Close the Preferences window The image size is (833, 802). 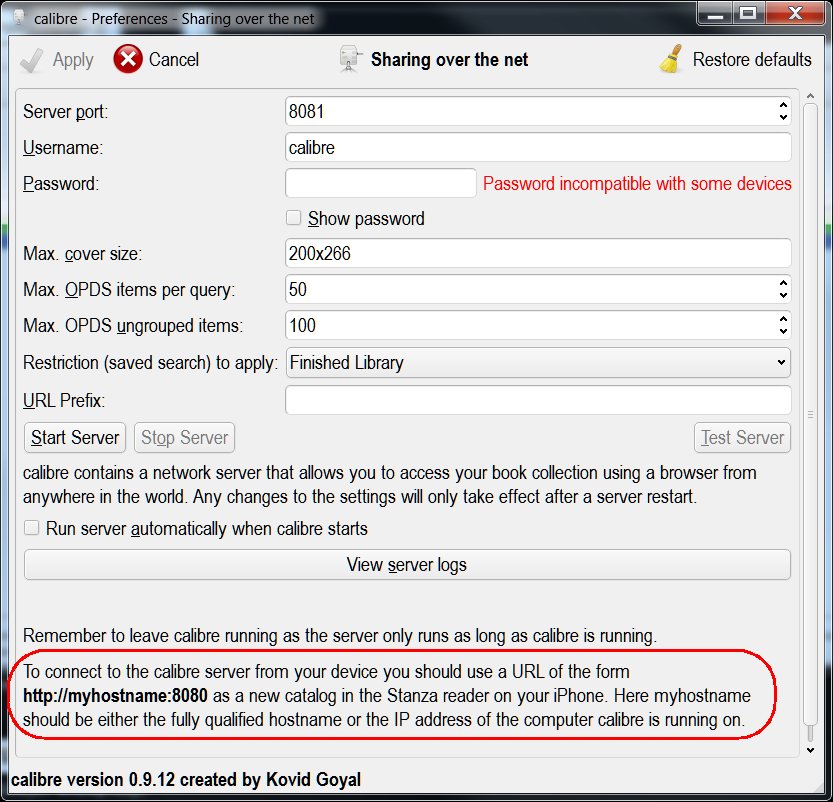[x=795, y=14]
